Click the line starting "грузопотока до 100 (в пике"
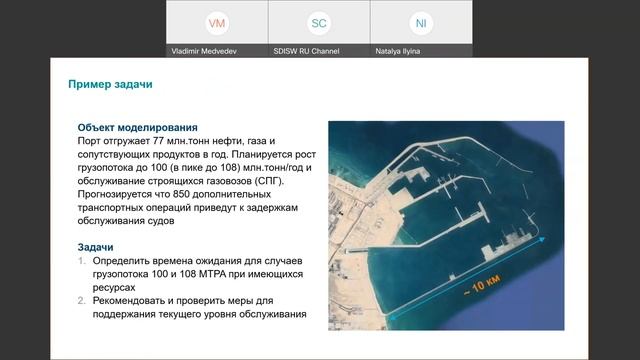 (x=195, y=167)
